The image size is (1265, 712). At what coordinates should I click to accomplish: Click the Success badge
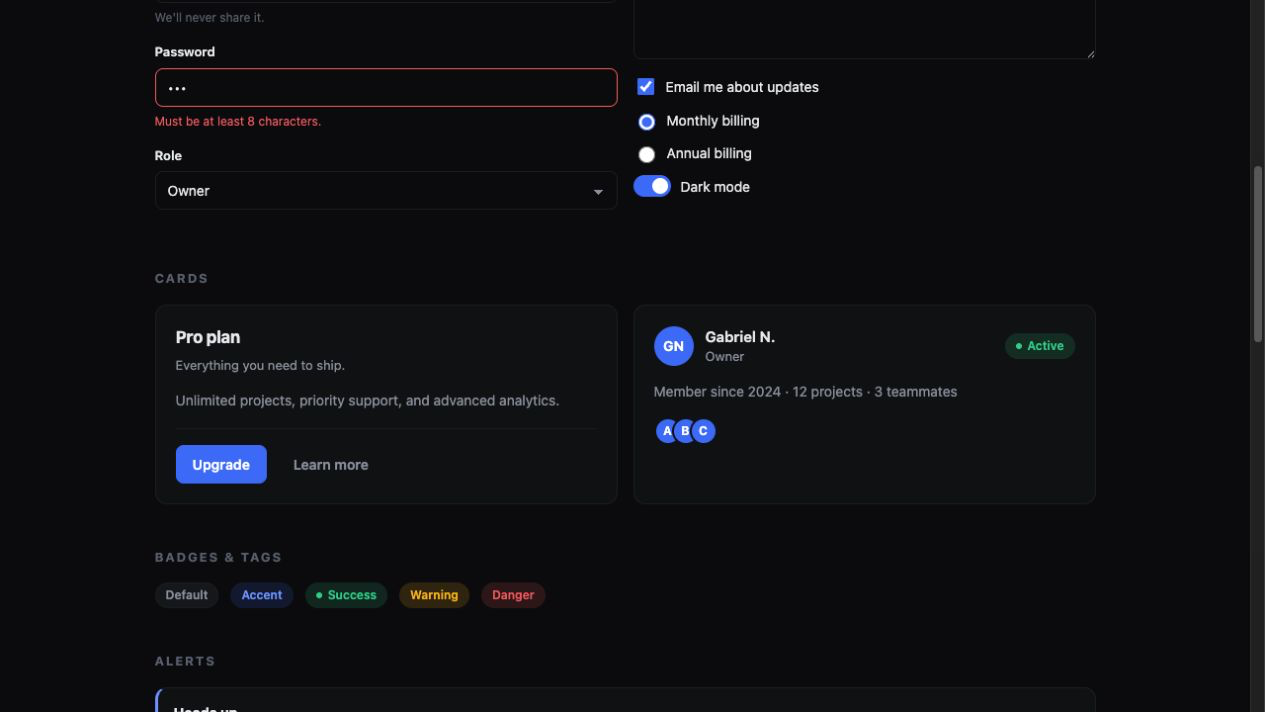346,595
